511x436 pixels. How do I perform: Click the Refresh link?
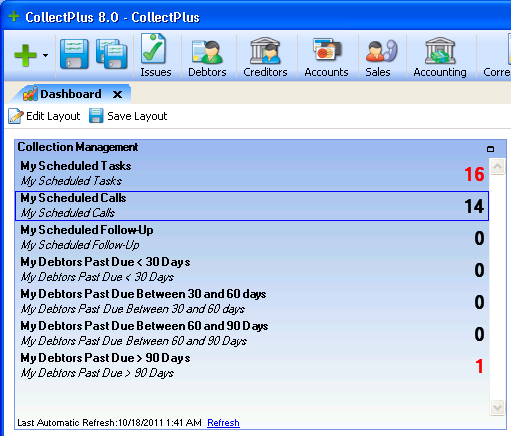point(223,423)
